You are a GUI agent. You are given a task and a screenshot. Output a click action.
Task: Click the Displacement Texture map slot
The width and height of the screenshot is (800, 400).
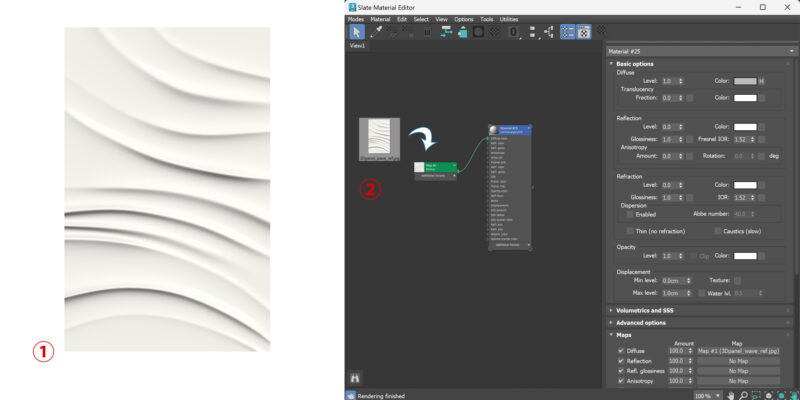tap(737, 281)
